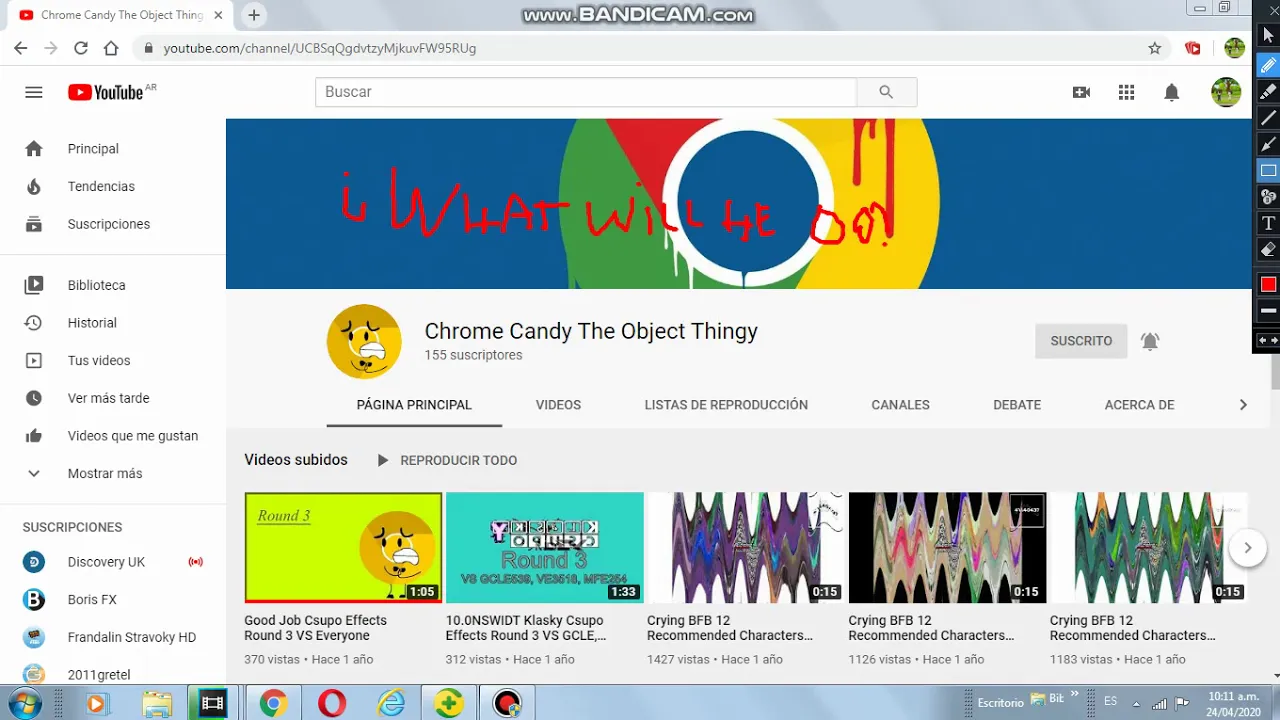The image size is (1280, 720).
Task: Change the Bandicam line thickness
Action: pos(1268,311)
